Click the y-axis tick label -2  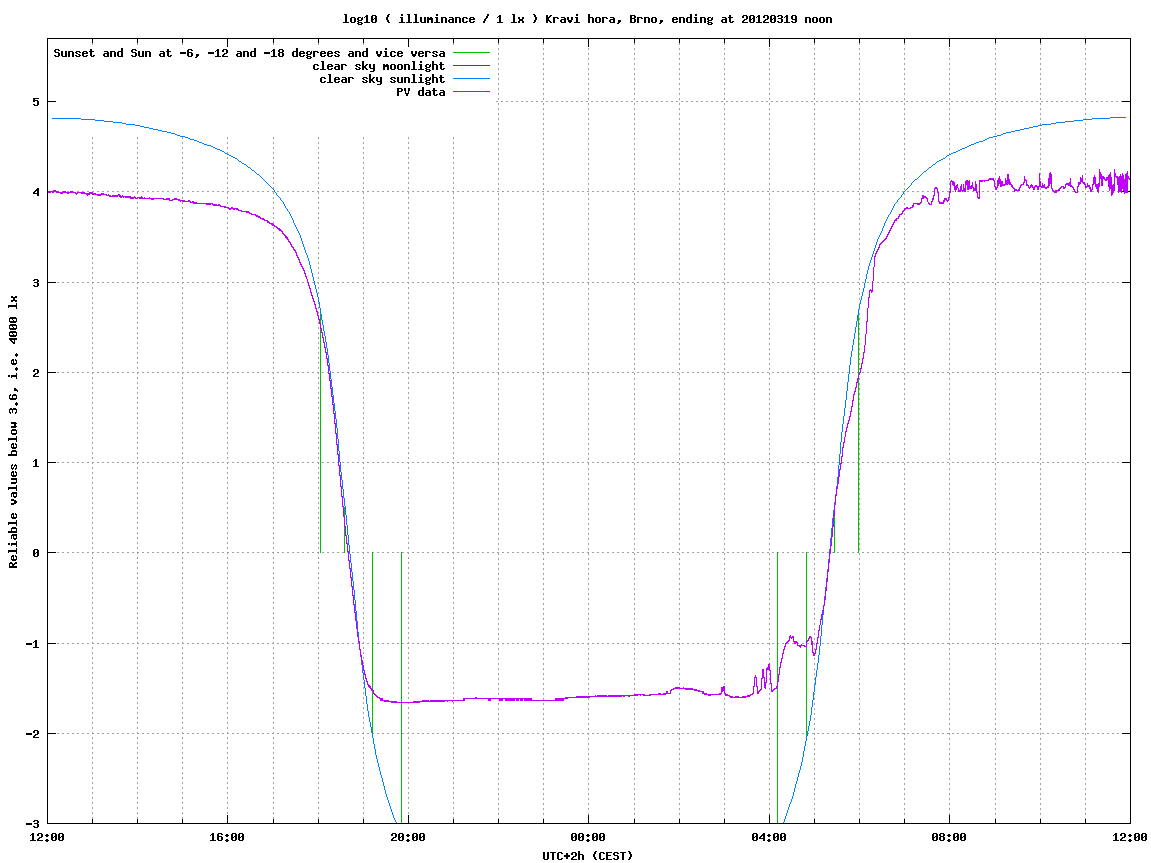click(x=32, y=734)
